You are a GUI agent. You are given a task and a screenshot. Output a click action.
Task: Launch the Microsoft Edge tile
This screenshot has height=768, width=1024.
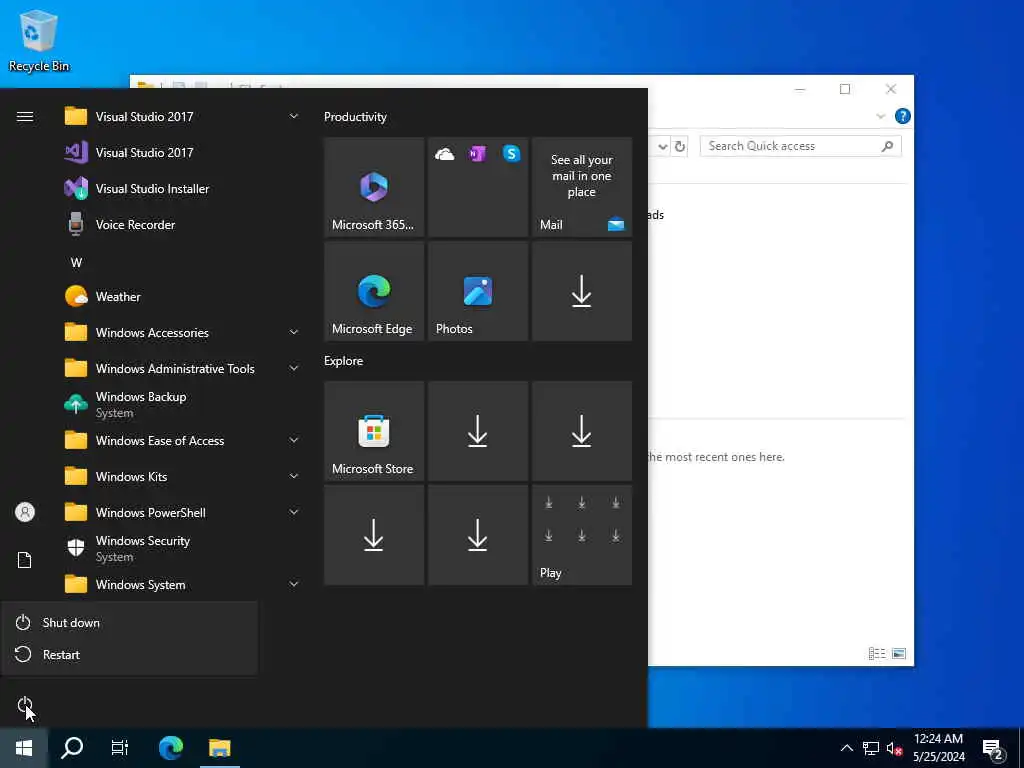click(374, 291)
